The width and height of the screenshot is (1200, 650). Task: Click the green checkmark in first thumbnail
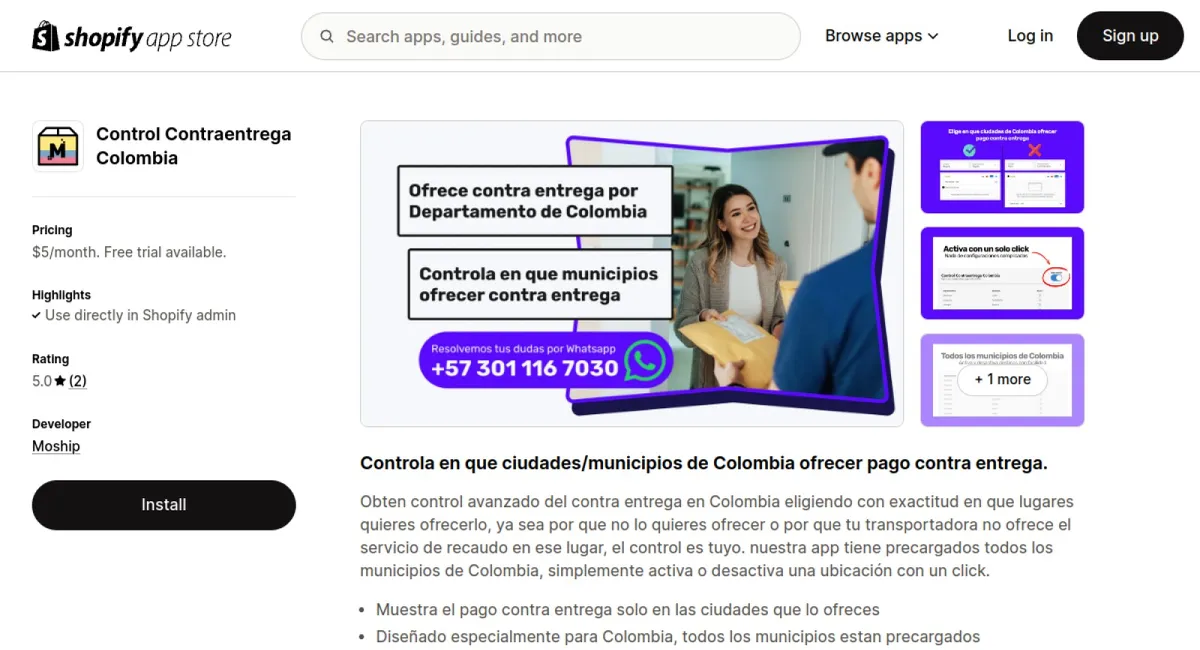969,151
